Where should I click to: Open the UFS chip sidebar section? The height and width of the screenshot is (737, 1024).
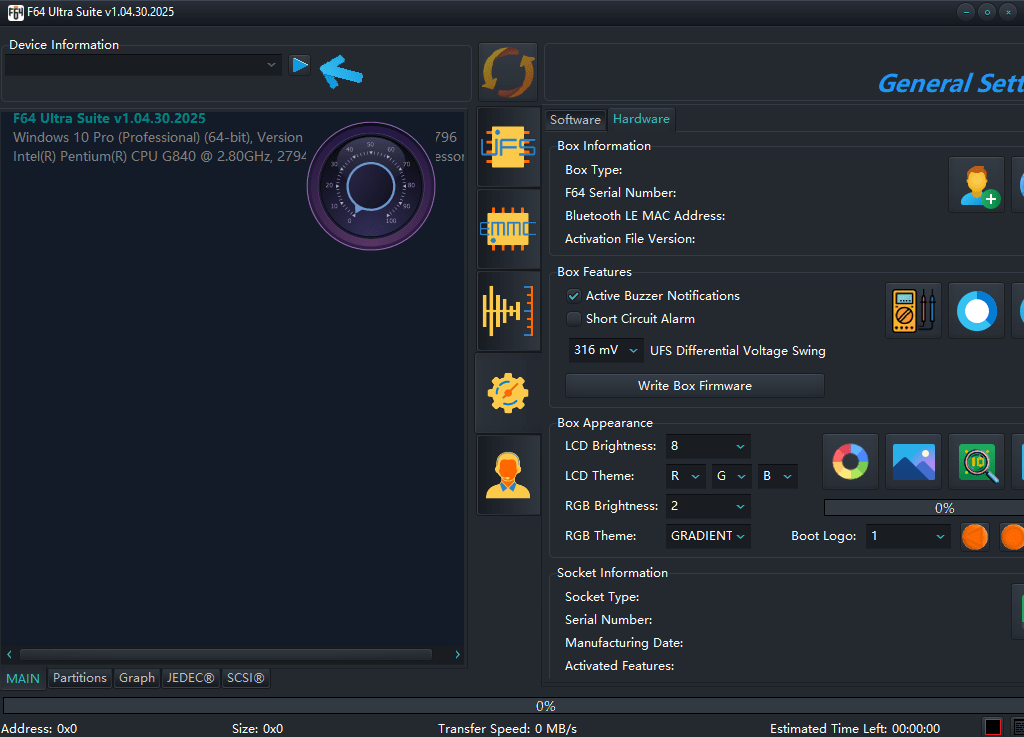point(508,147)
